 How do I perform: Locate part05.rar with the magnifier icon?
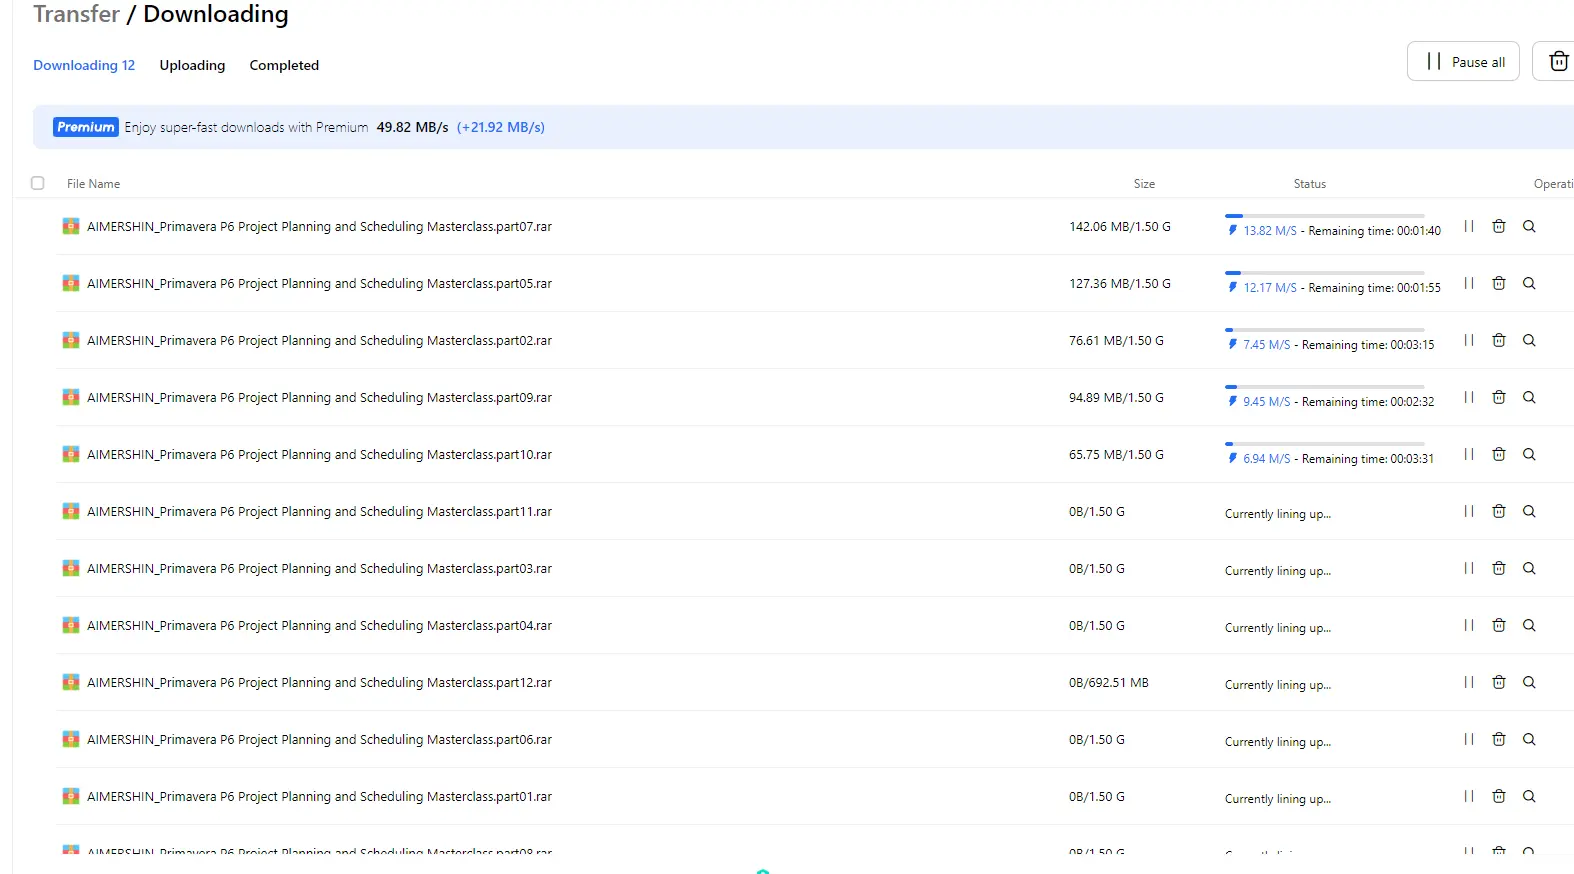[x=1529, y=283]
